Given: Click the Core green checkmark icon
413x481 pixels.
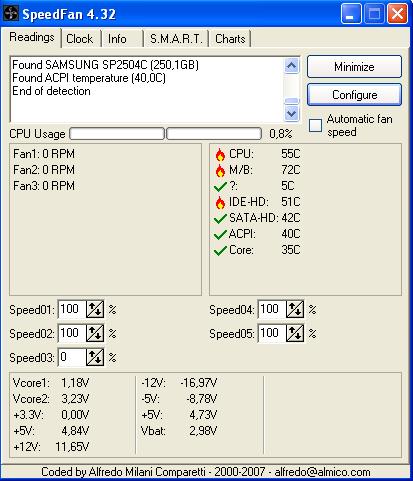Looking at the screenshot, I should click(x=220, y=251).
